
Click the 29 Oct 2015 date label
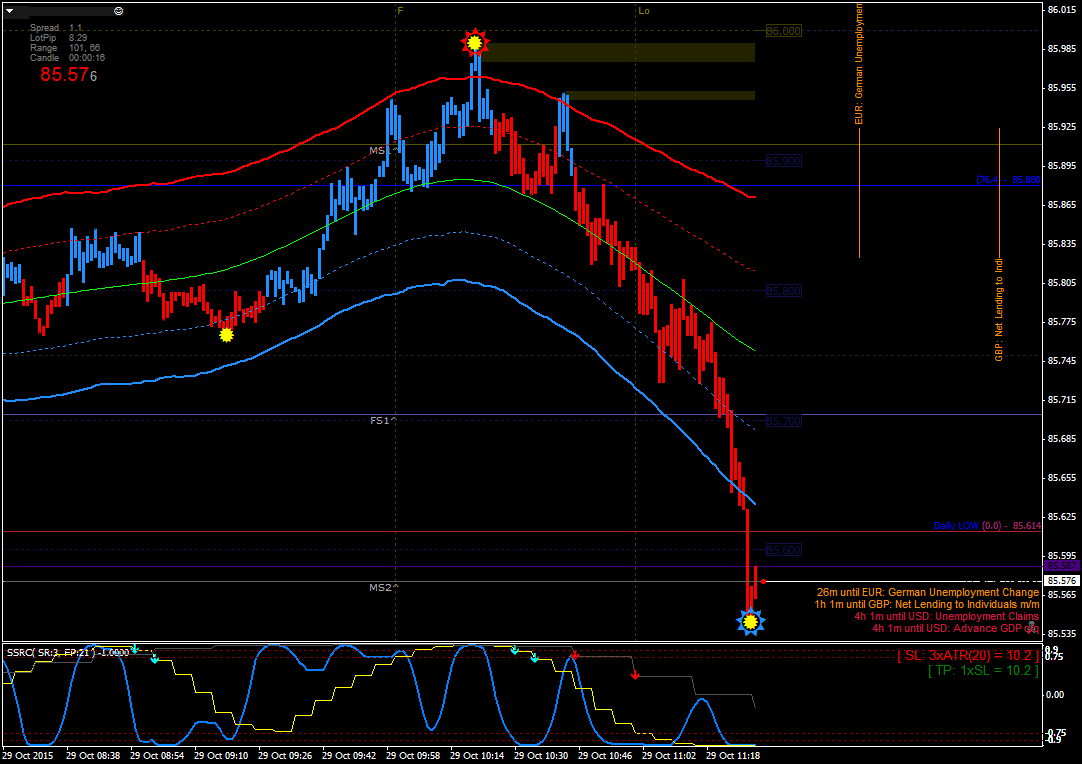coord(28,756)
